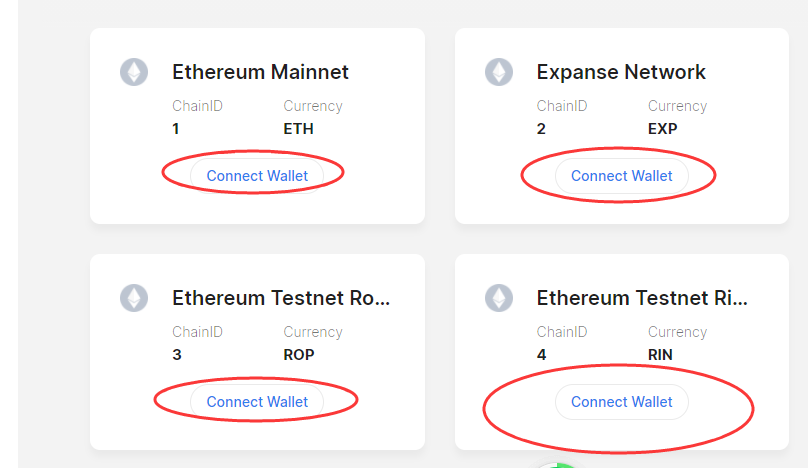Viewport: 808px width, 468px height.
Task: Click the truncated "Ethereum Testnet Ri..." heading
Action: (x=642, y=298)
